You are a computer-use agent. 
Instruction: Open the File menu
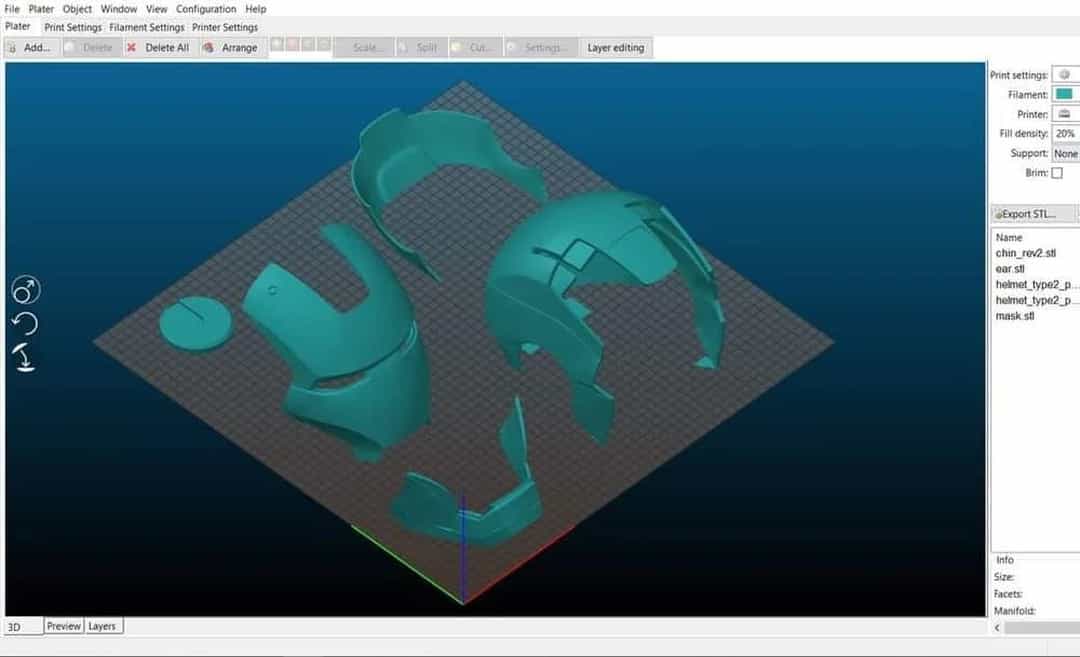[x=12, y=9]
